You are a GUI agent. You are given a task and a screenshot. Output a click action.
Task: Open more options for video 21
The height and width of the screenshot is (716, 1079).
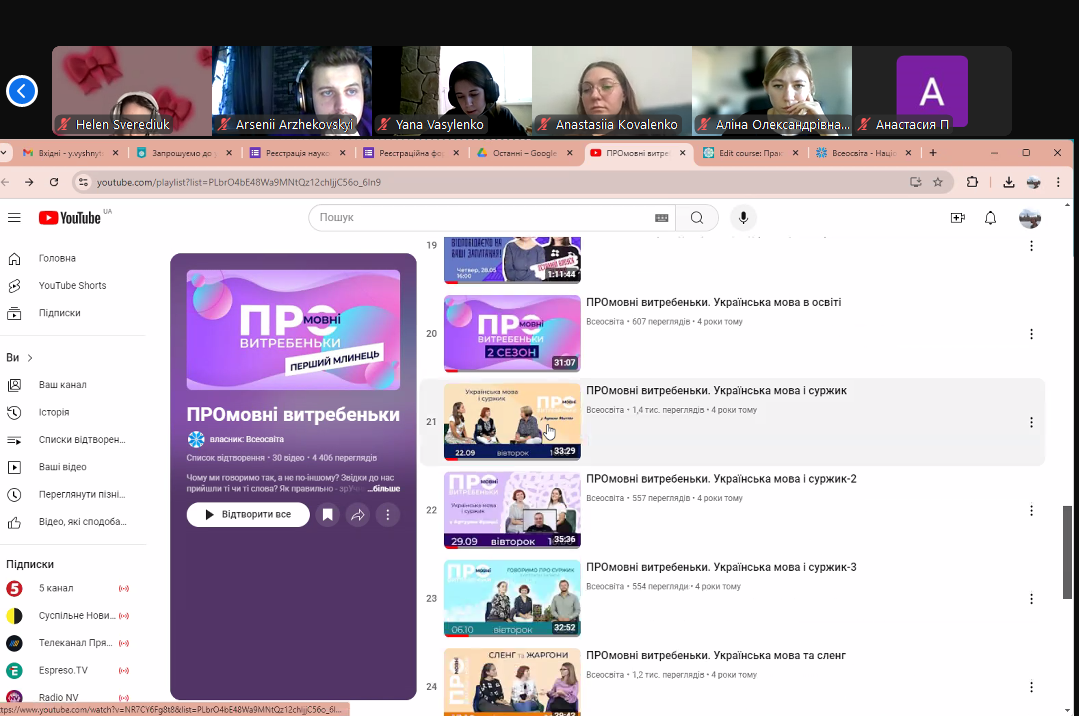(x=1031, y=422)
